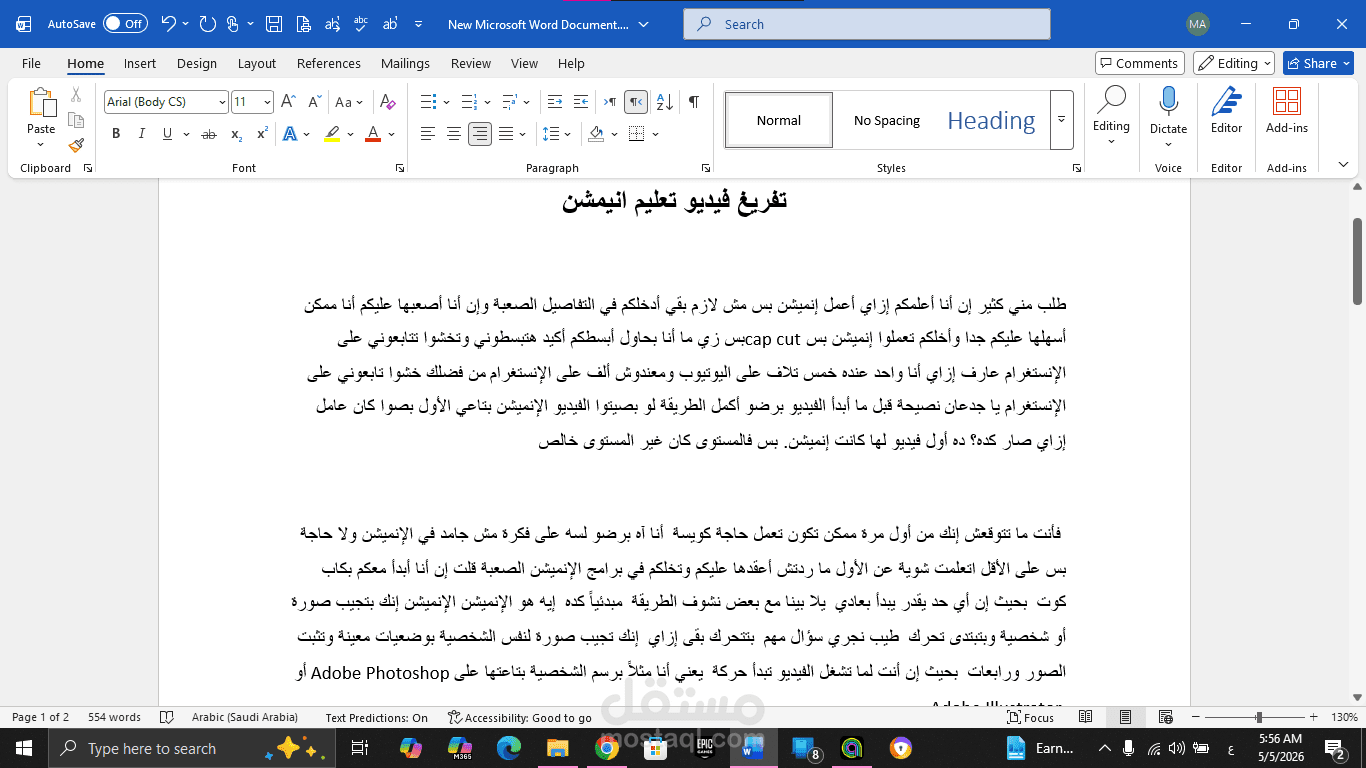The height and width of the screenshot is (768, 1366).
Task: Expand the Paste options arrow
Action: pos(41,143)
